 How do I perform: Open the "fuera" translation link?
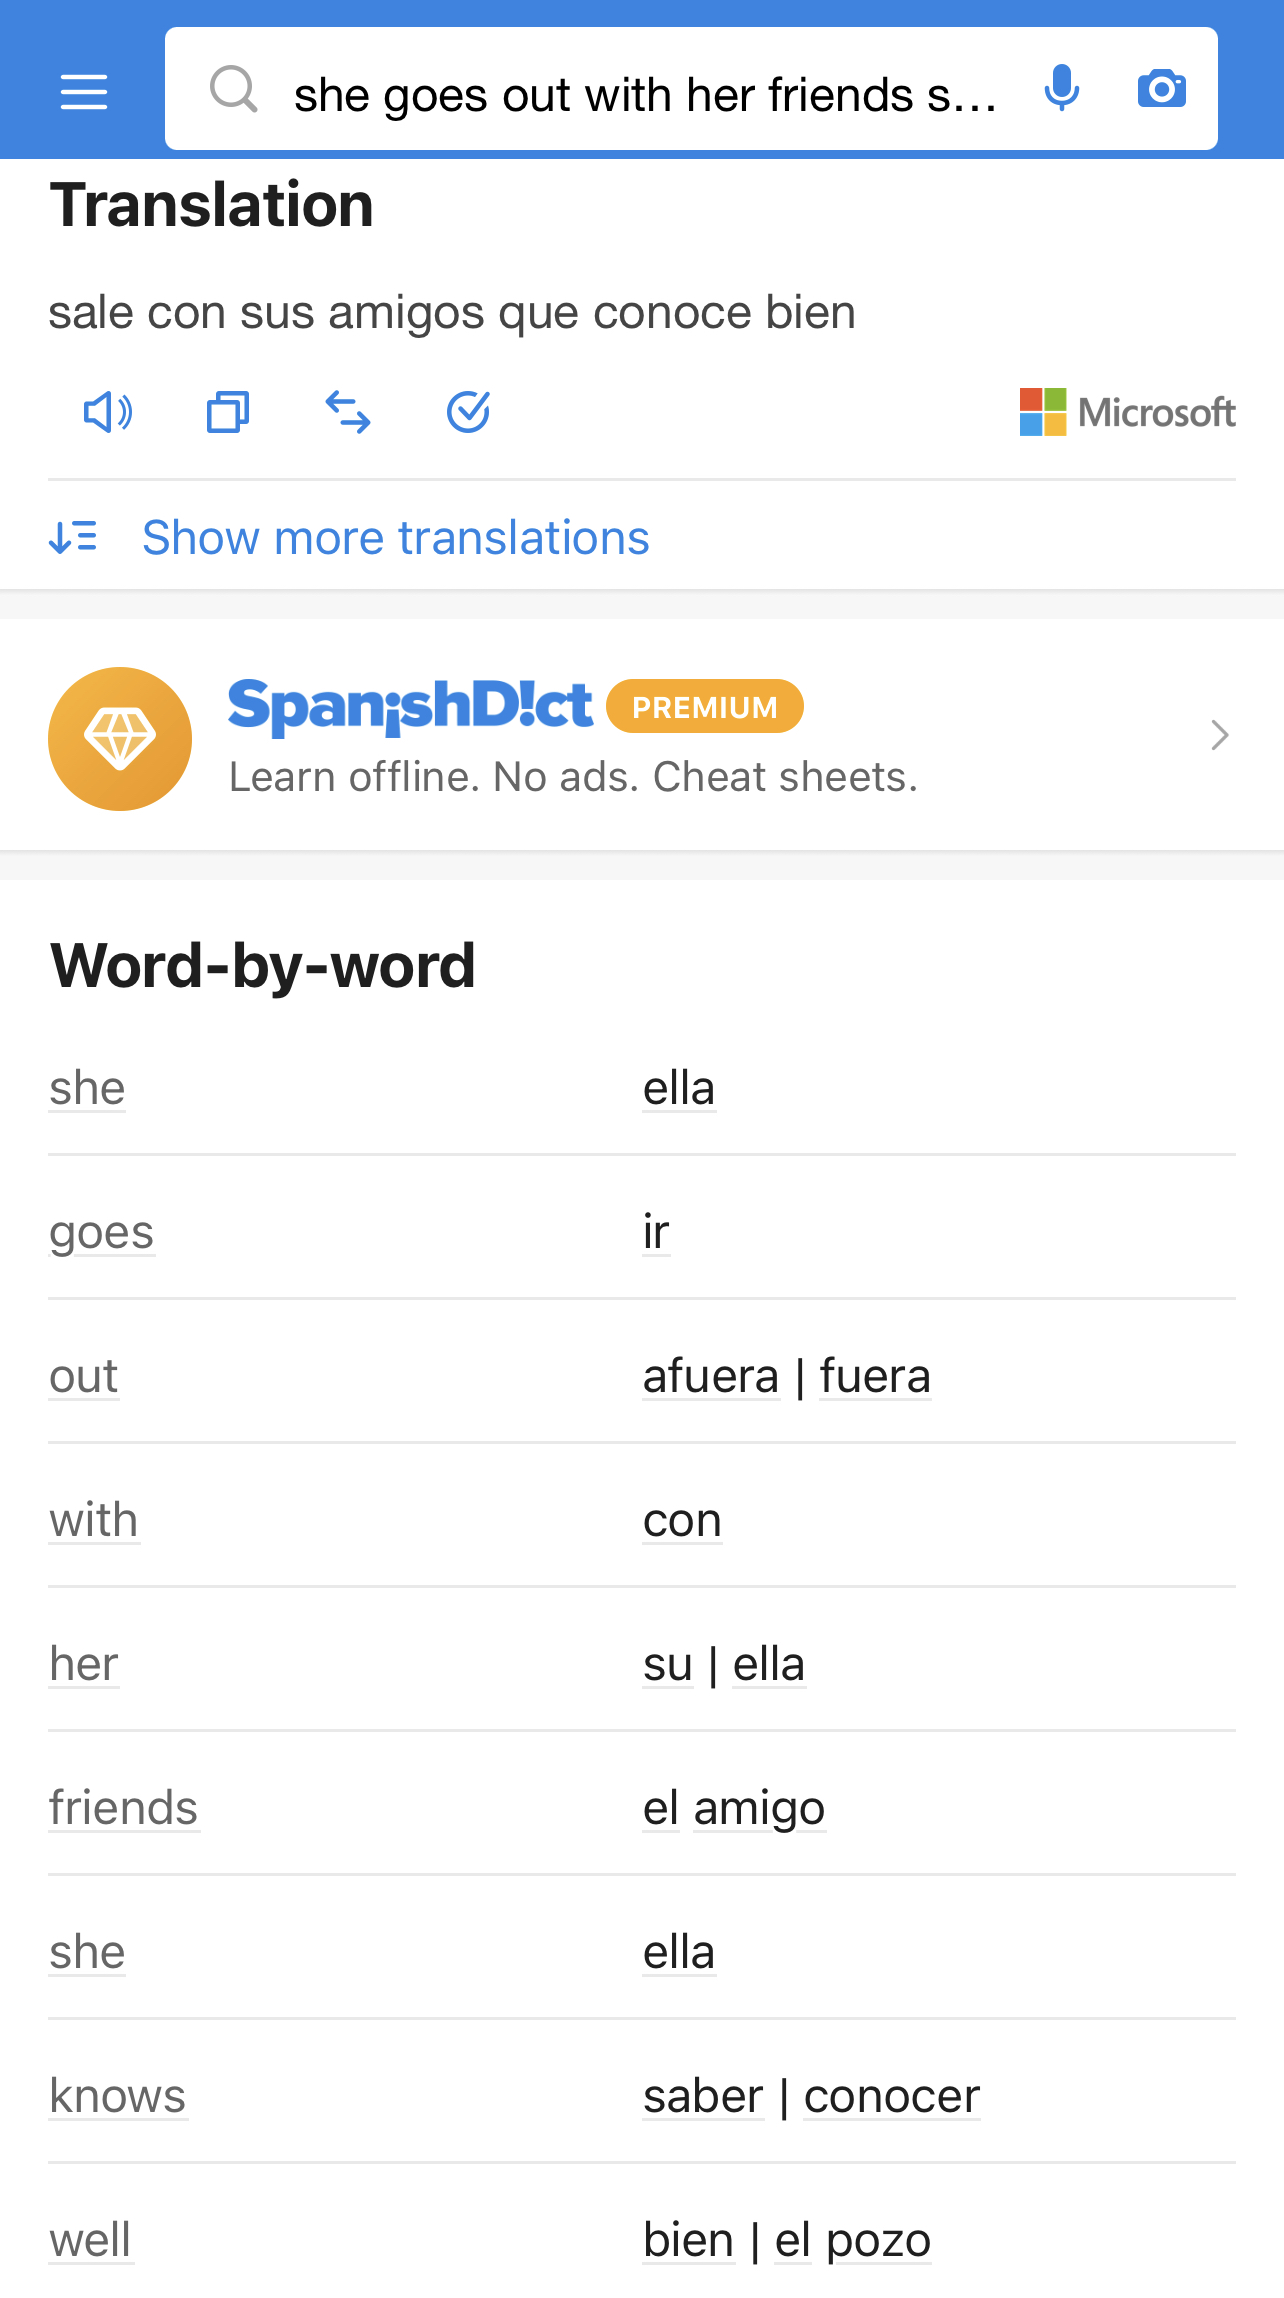[x=875, y=1376]
